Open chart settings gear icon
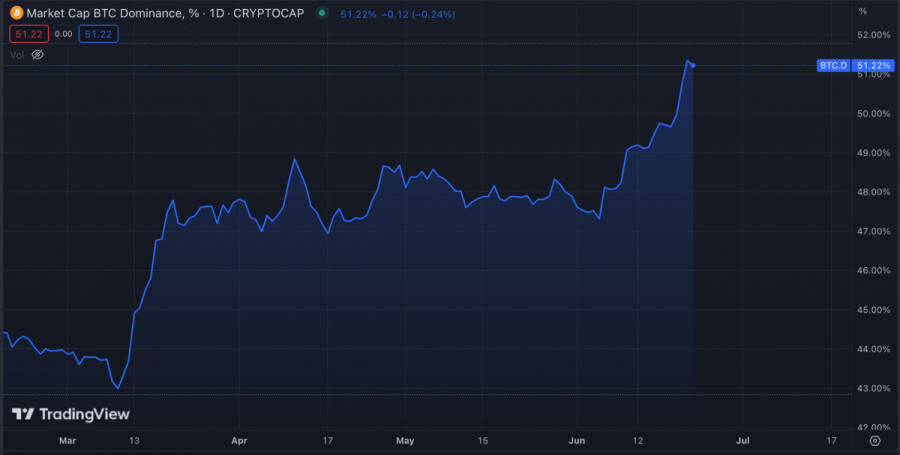Screen dimensions: 900x455 pos(875,440)
